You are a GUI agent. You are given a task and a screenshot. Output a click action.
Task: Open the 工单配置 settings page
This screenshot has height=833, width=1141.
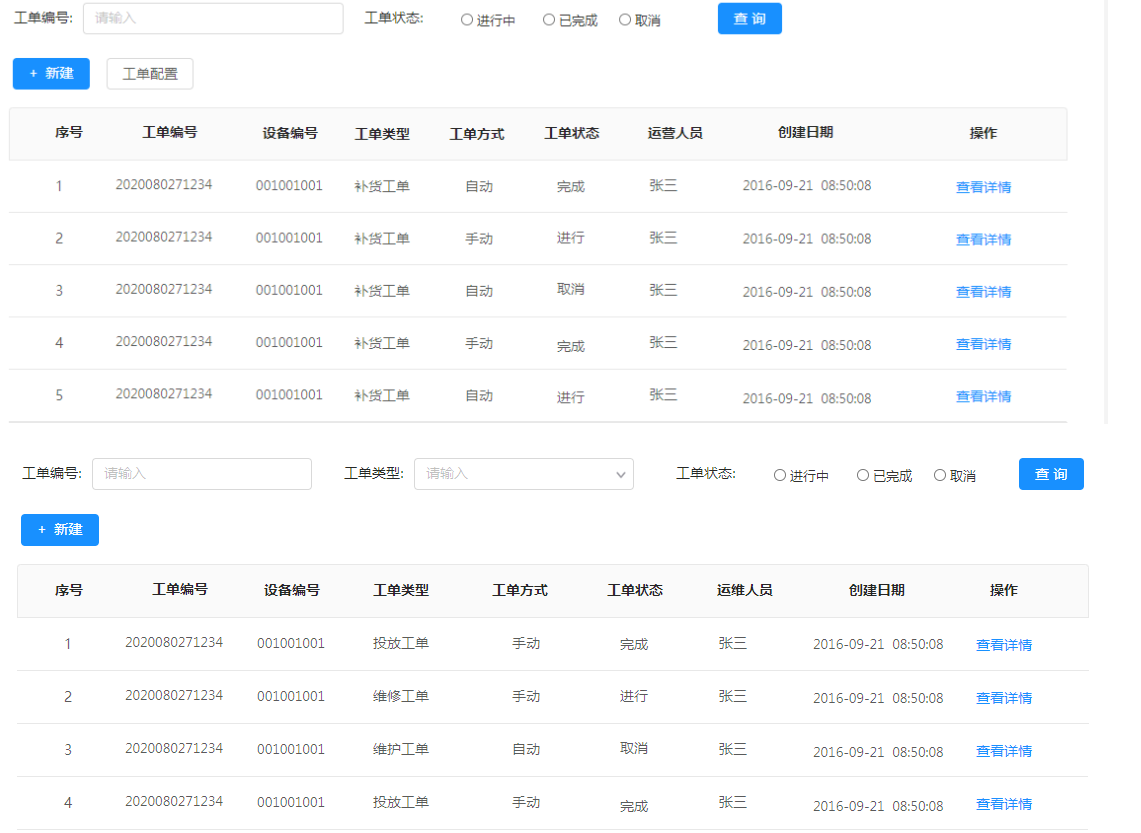(149, 73)
